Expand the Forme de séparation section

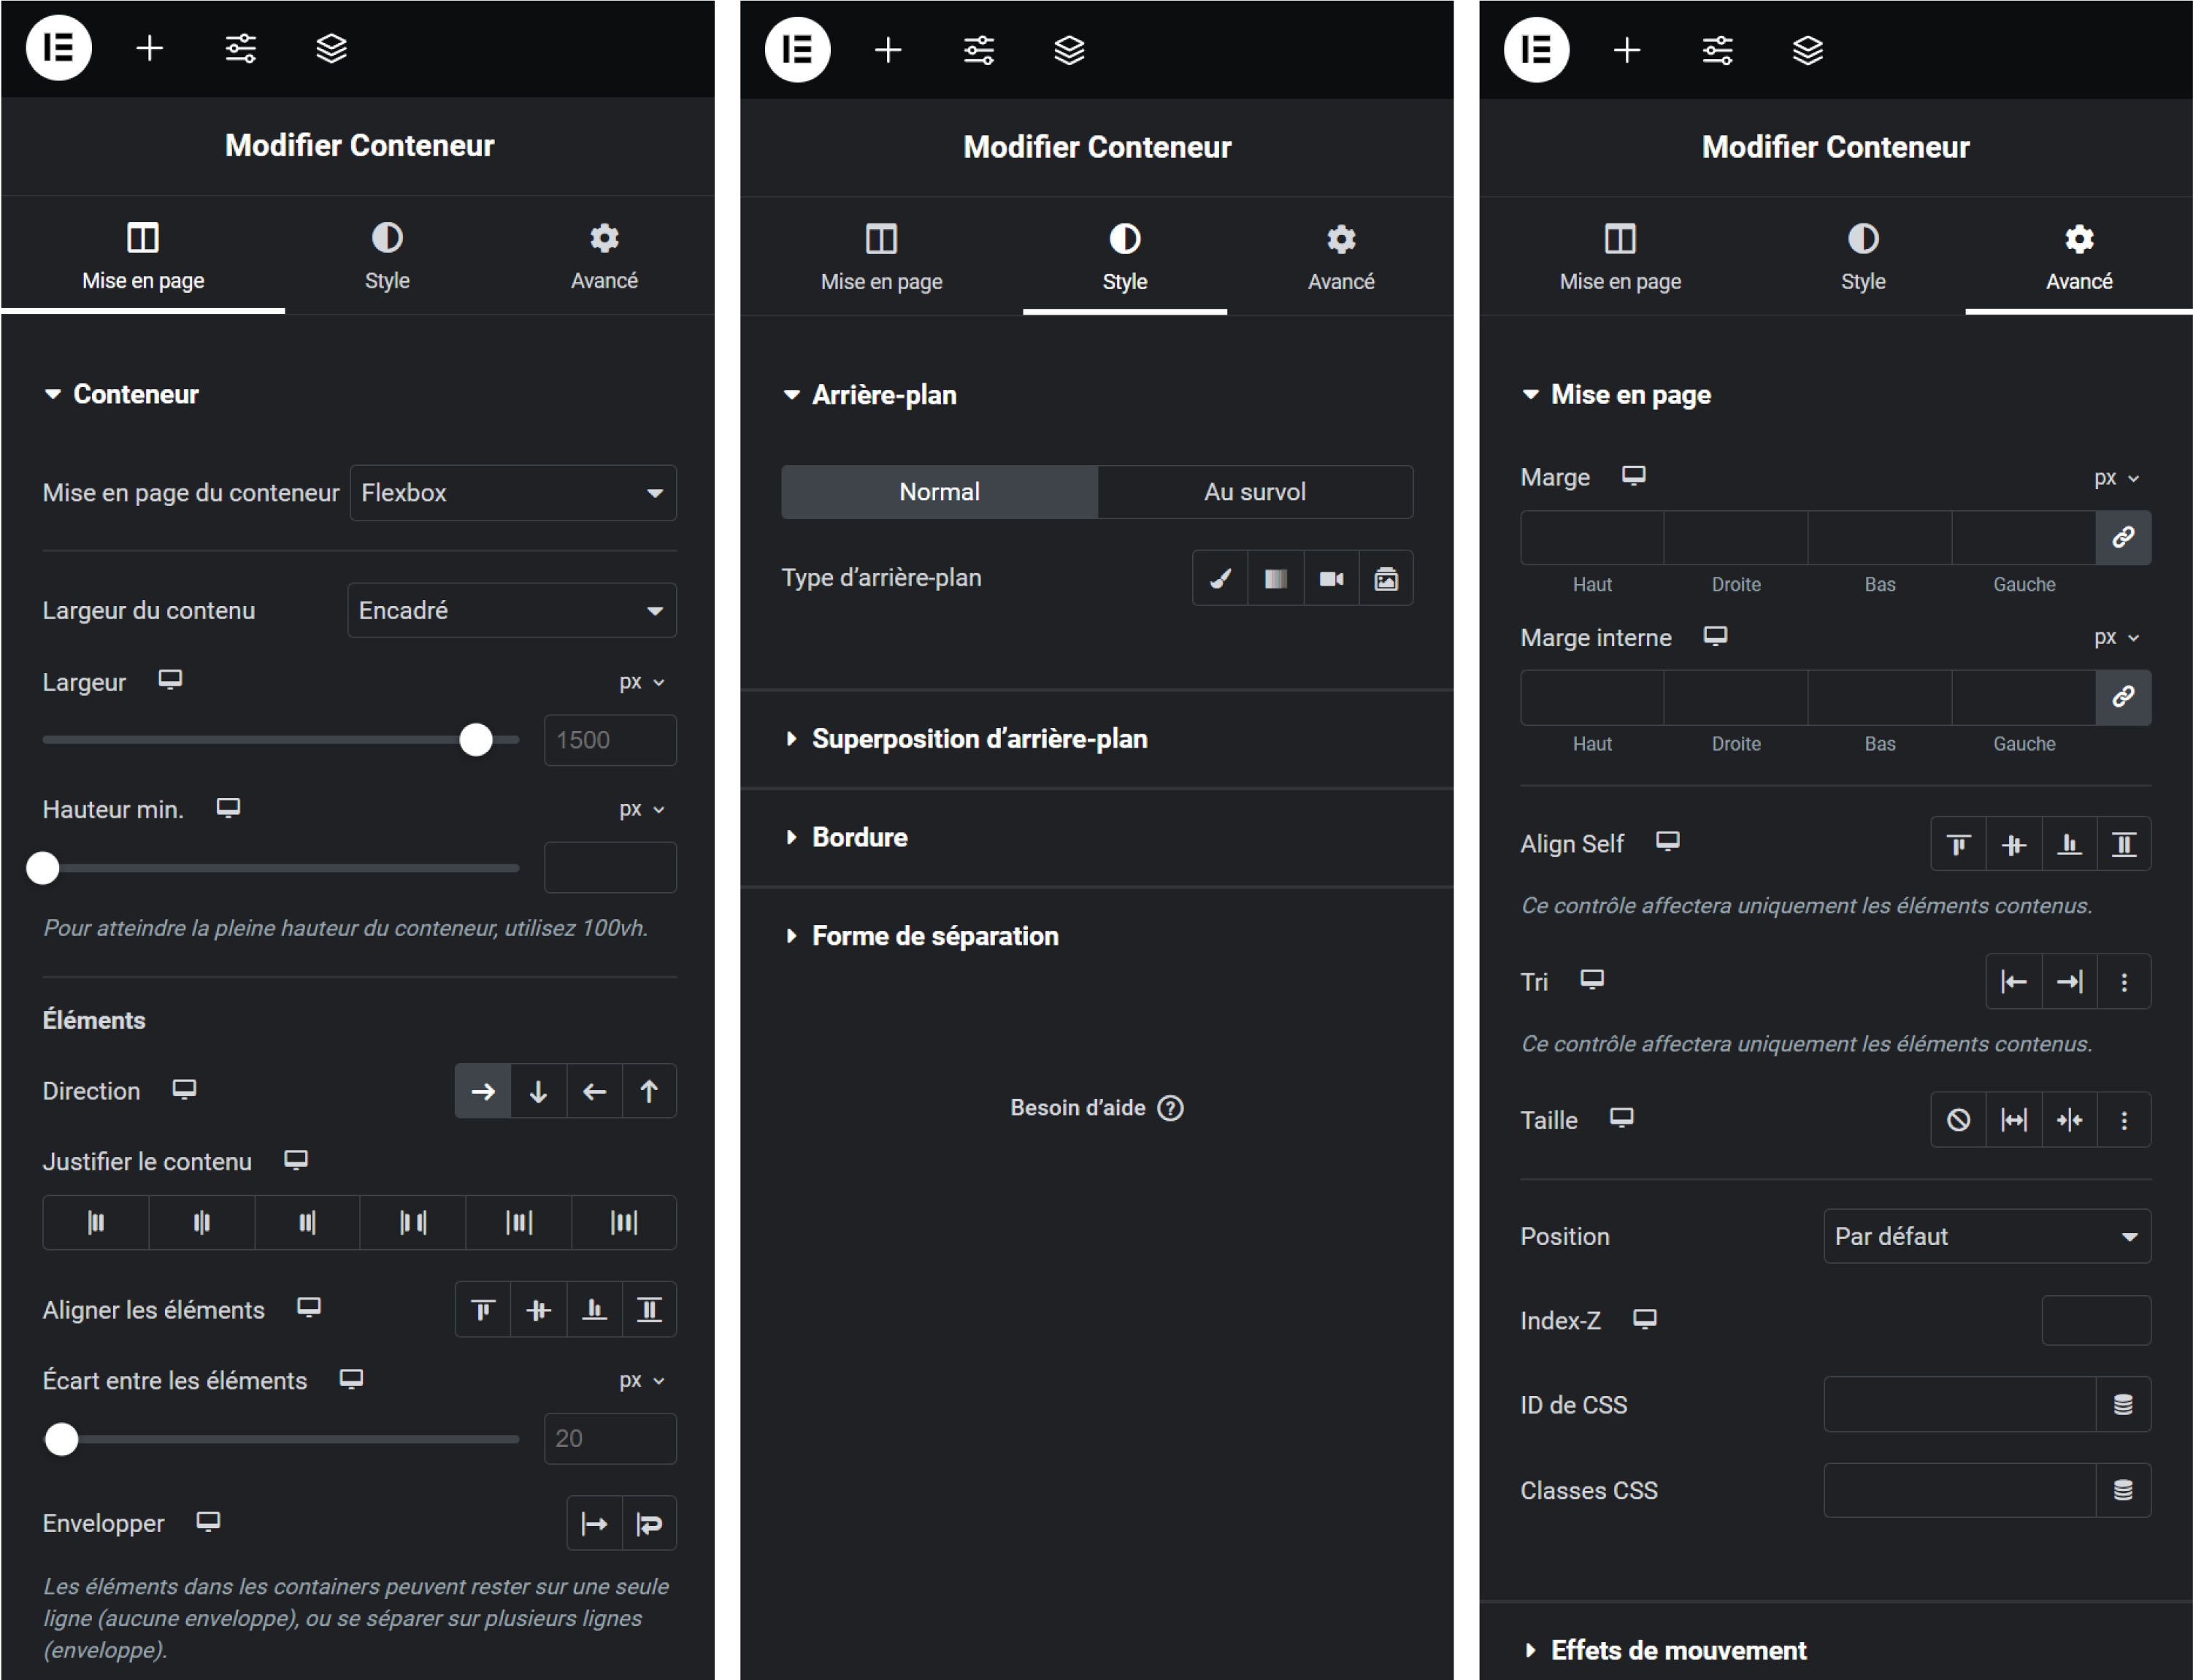pos(1097,937)
